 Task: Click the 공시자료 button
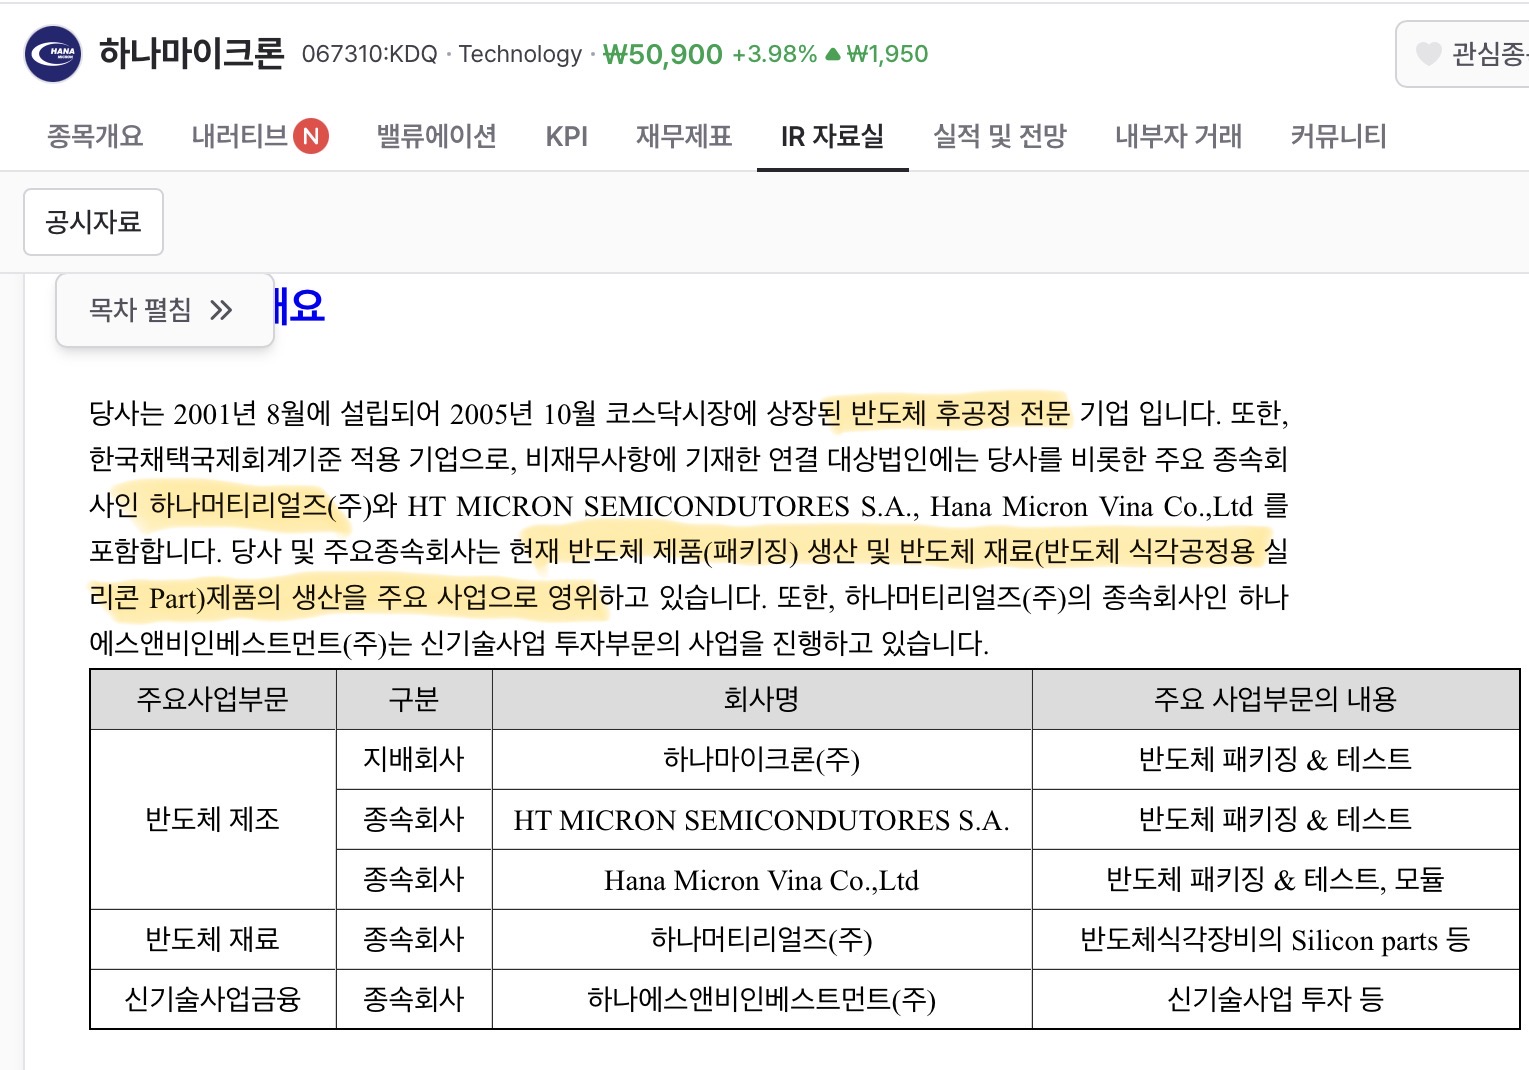click(93, 222)
